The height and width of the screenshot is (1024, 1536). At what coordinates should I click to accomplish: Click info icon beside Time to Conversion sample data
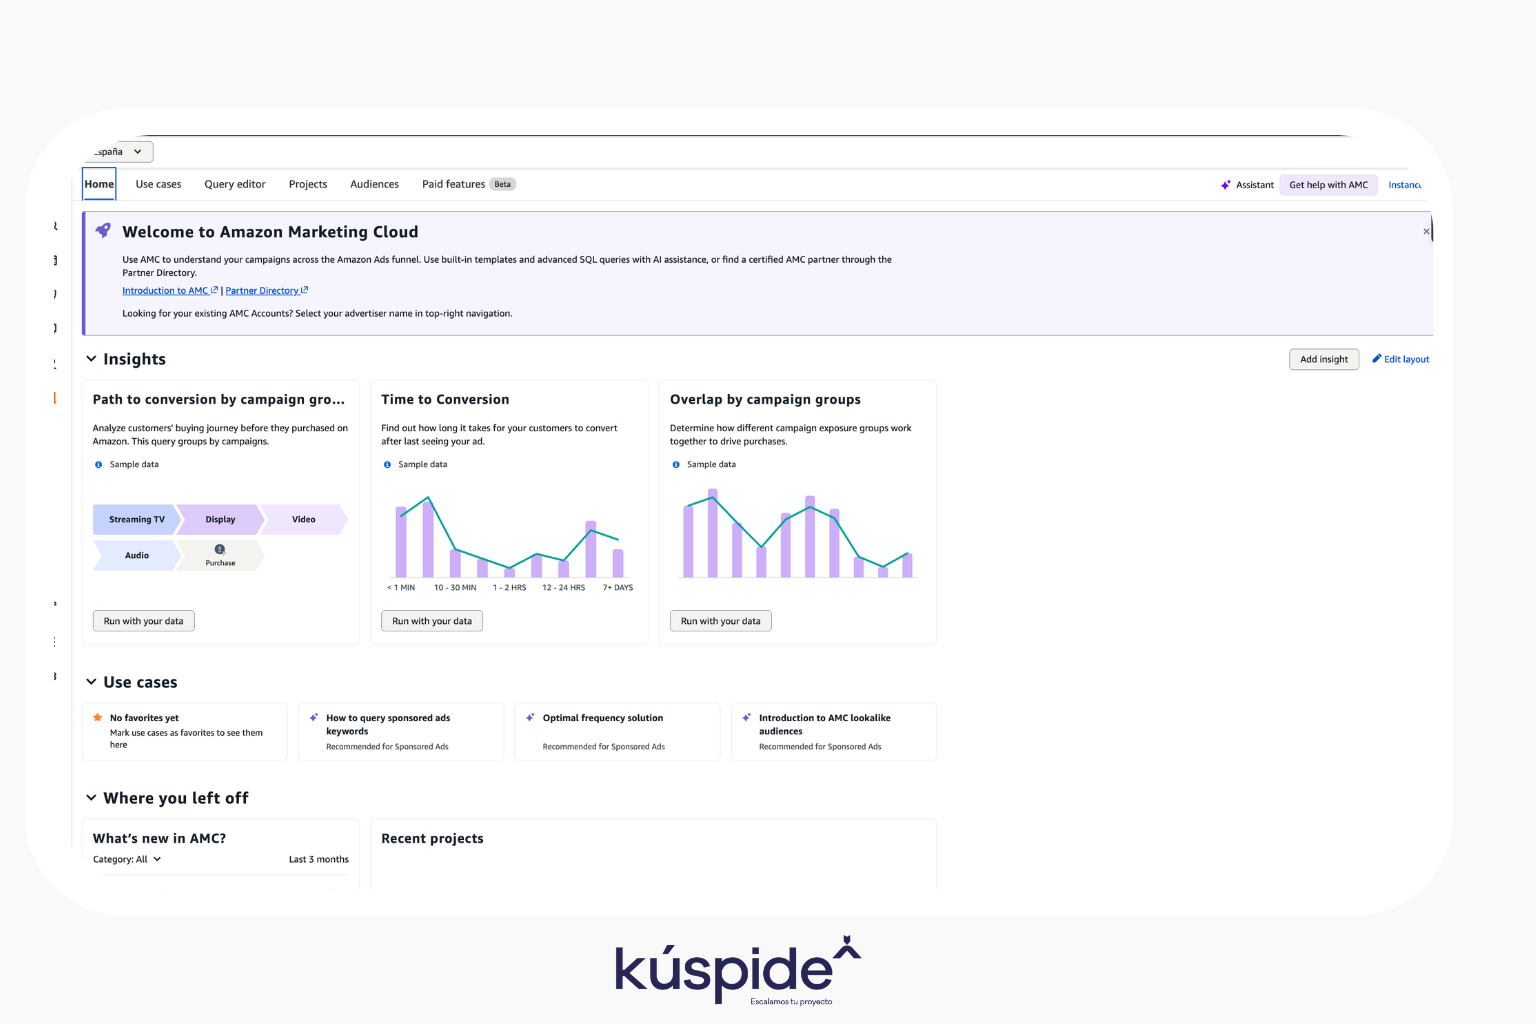pos(387,465)
